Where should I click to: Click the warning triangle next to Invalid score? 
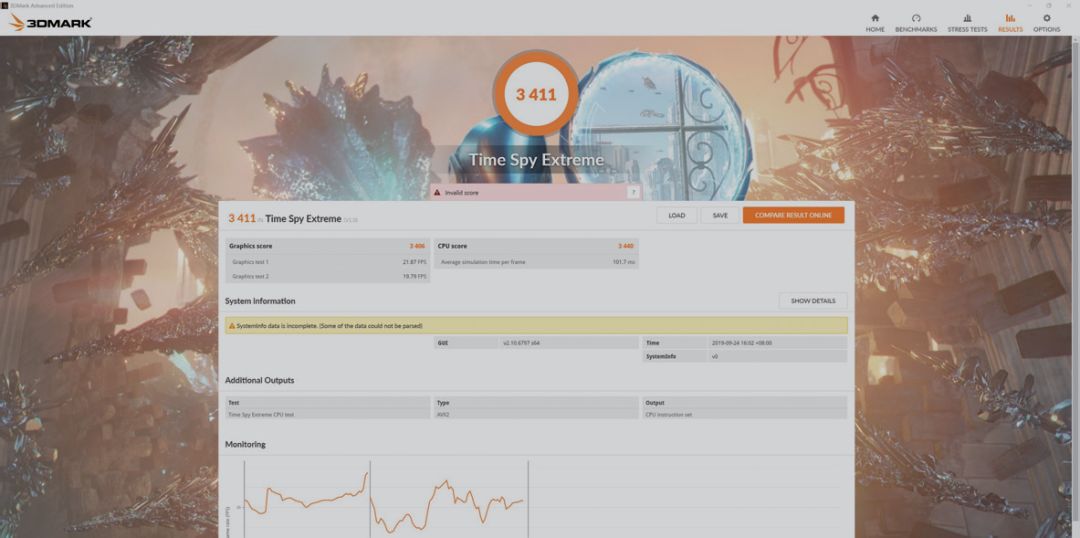point(437,193)
